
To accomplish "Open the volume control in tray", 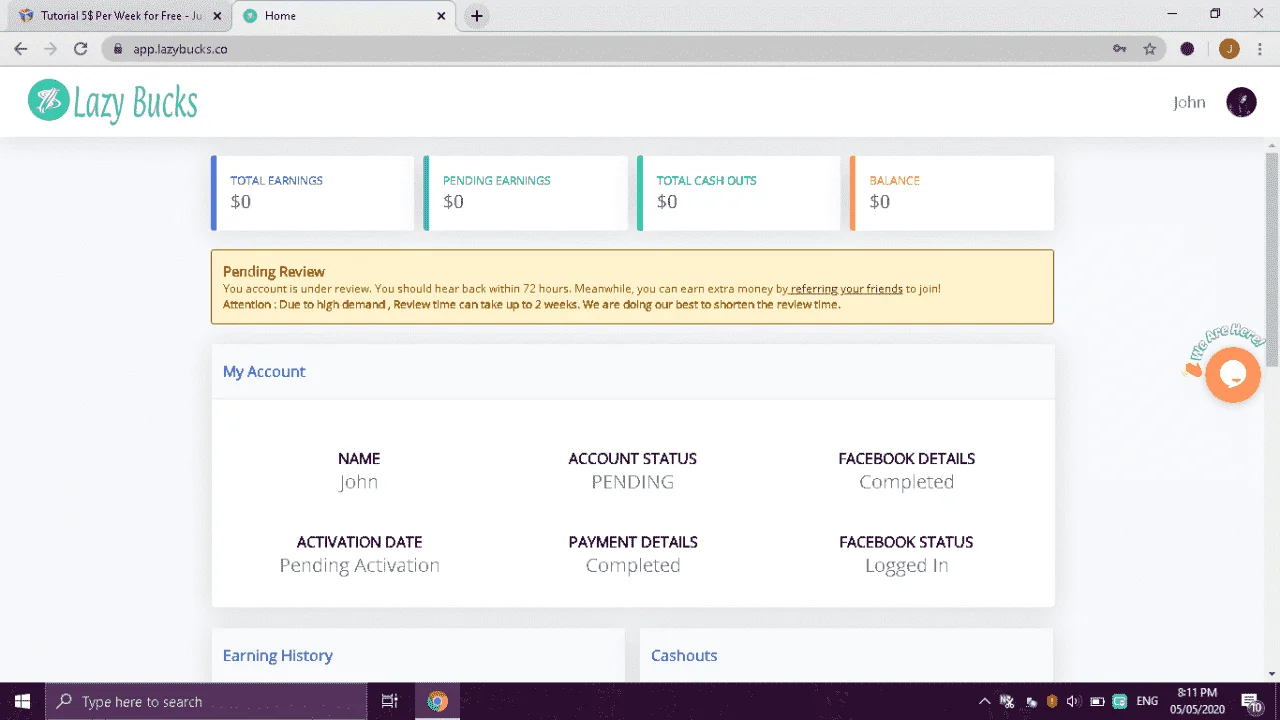I will tap(1073, 701).
